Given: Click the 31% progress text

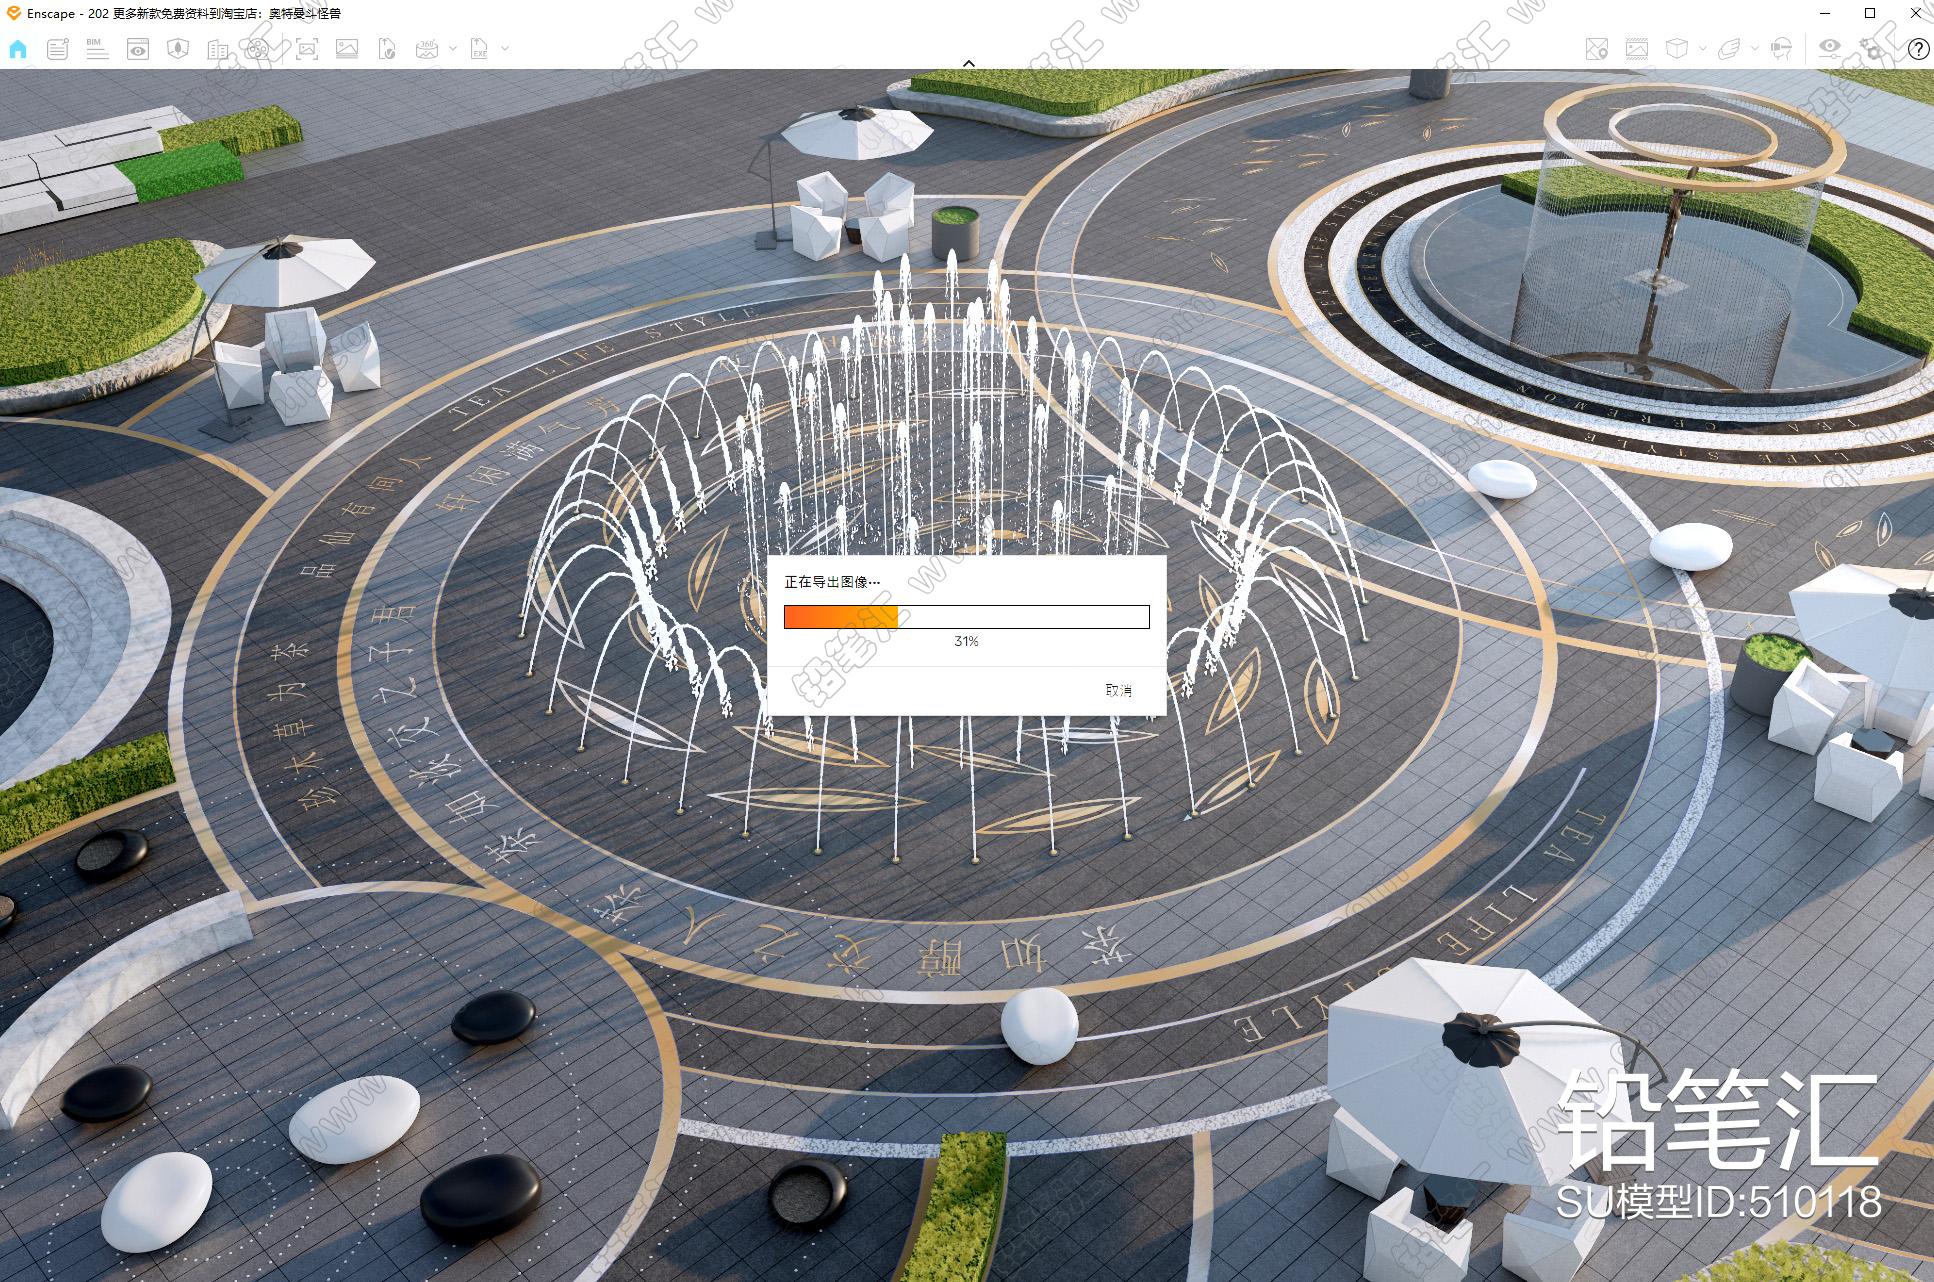Looking at the screenshot, I should click(966, 641).
